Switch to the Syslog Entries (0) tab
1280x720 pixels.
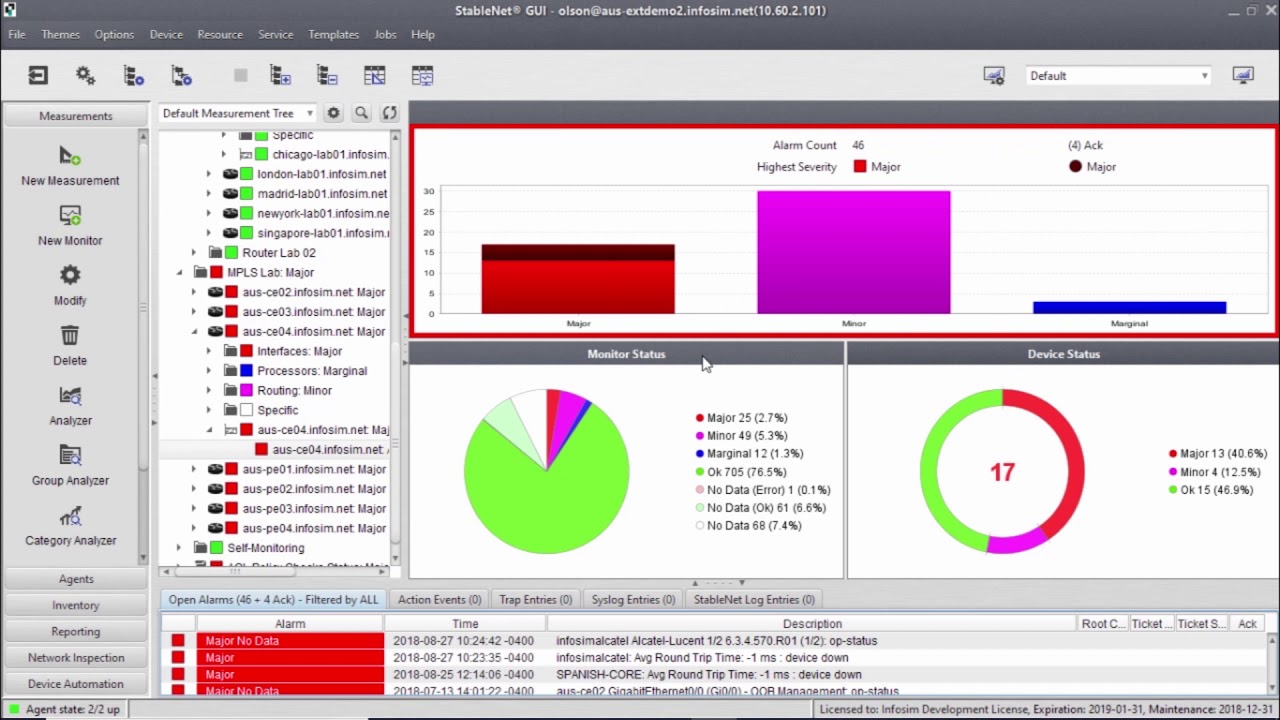pos(633,600)
